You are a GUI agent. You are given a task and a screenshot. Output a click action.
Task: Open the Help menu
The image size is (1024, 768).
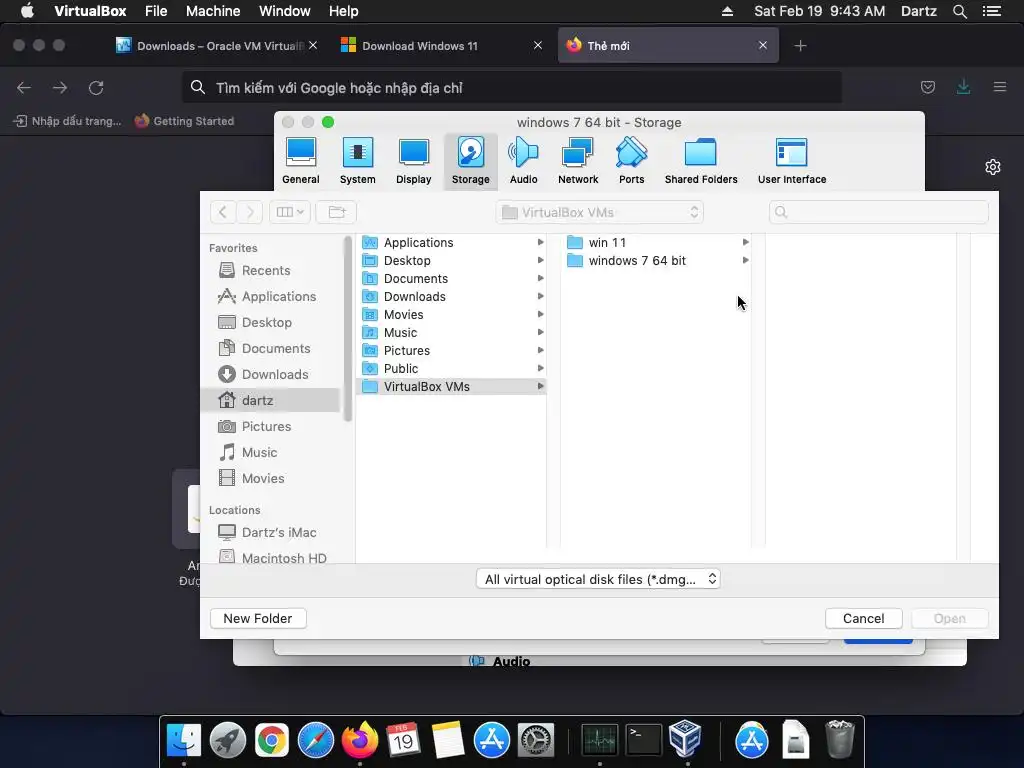[344, 11]
